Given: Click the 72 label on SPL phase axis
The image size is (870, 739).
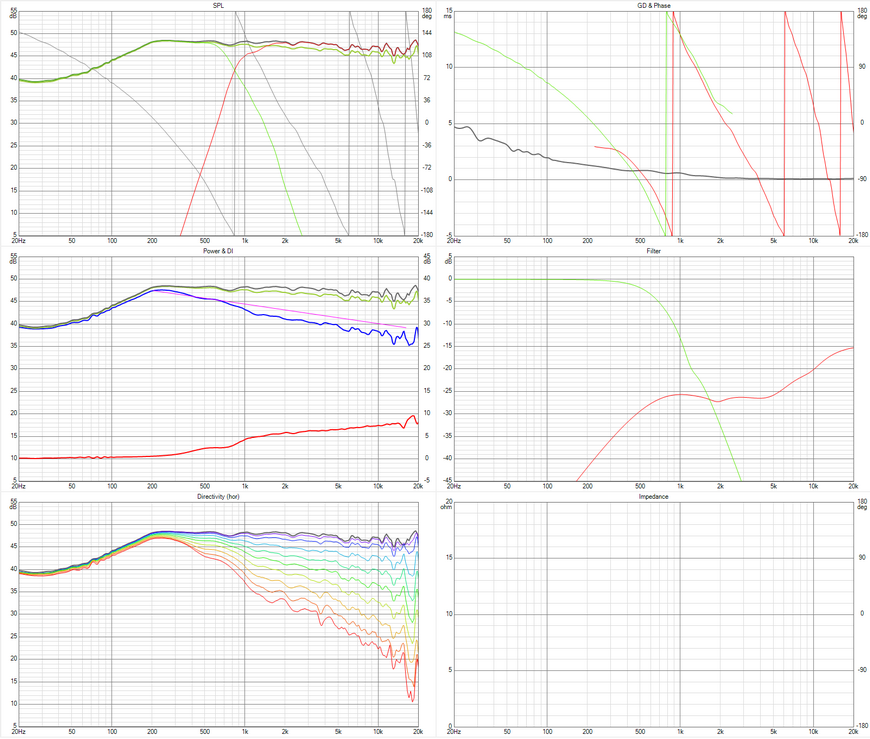Looking at the screenshot, I should point(427,78).
